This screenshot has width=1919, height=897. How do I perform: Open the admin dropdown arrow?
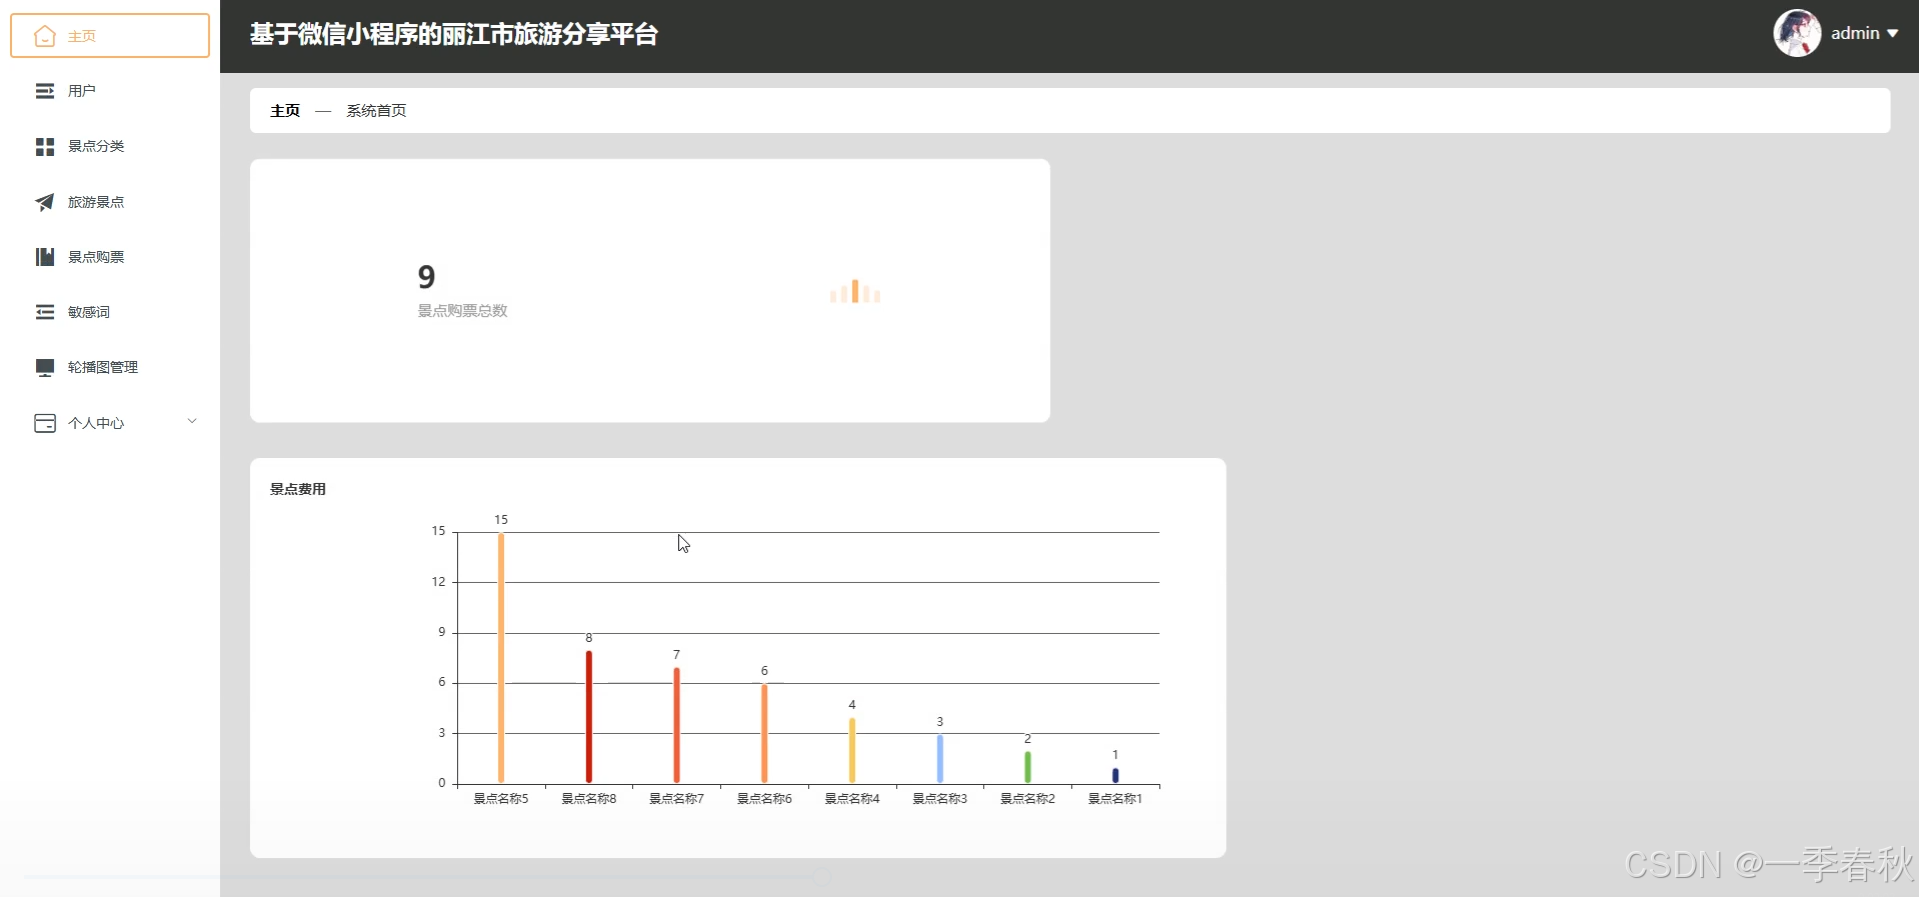(1892, 34)
